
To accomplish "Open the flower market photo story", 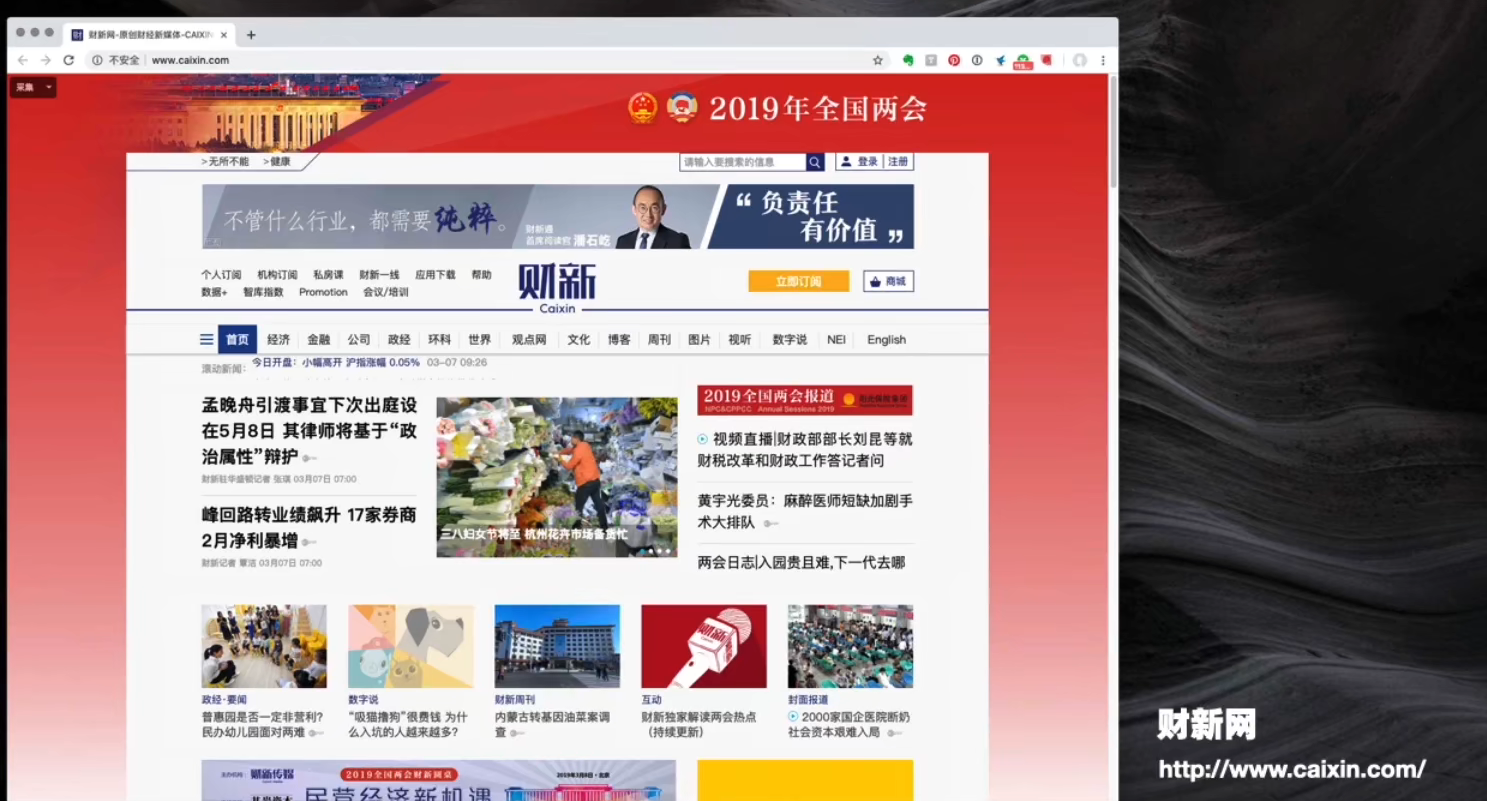I will [x=557, y=477].
